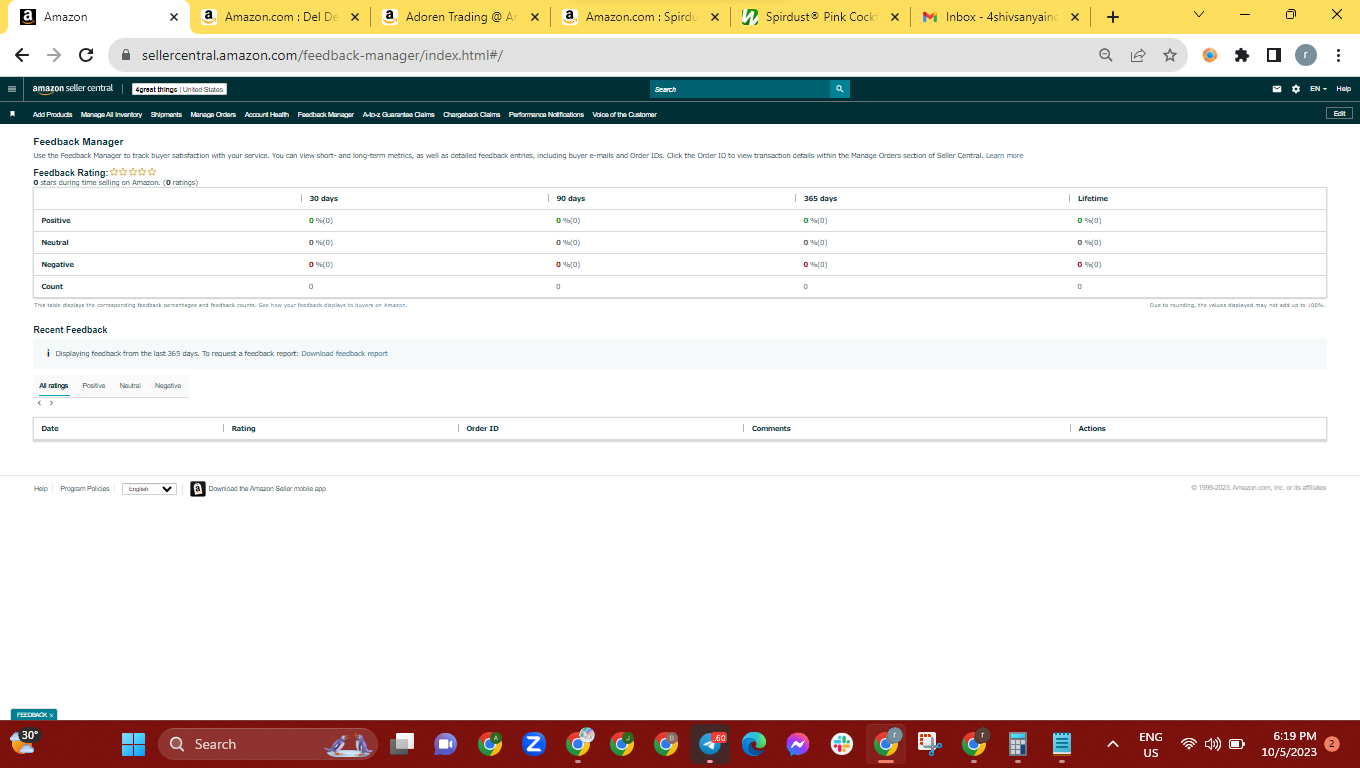
Task: Switch to the Adoren Trading browser tab
Action: 460,17
